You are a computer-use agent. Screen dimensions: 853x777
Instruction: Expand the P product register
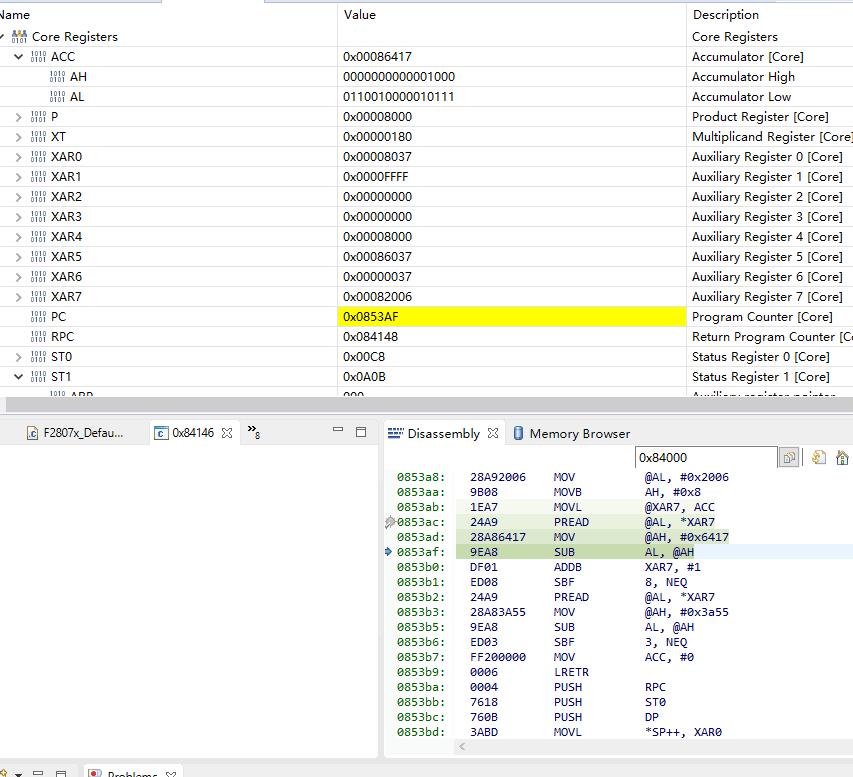point(18,117)
